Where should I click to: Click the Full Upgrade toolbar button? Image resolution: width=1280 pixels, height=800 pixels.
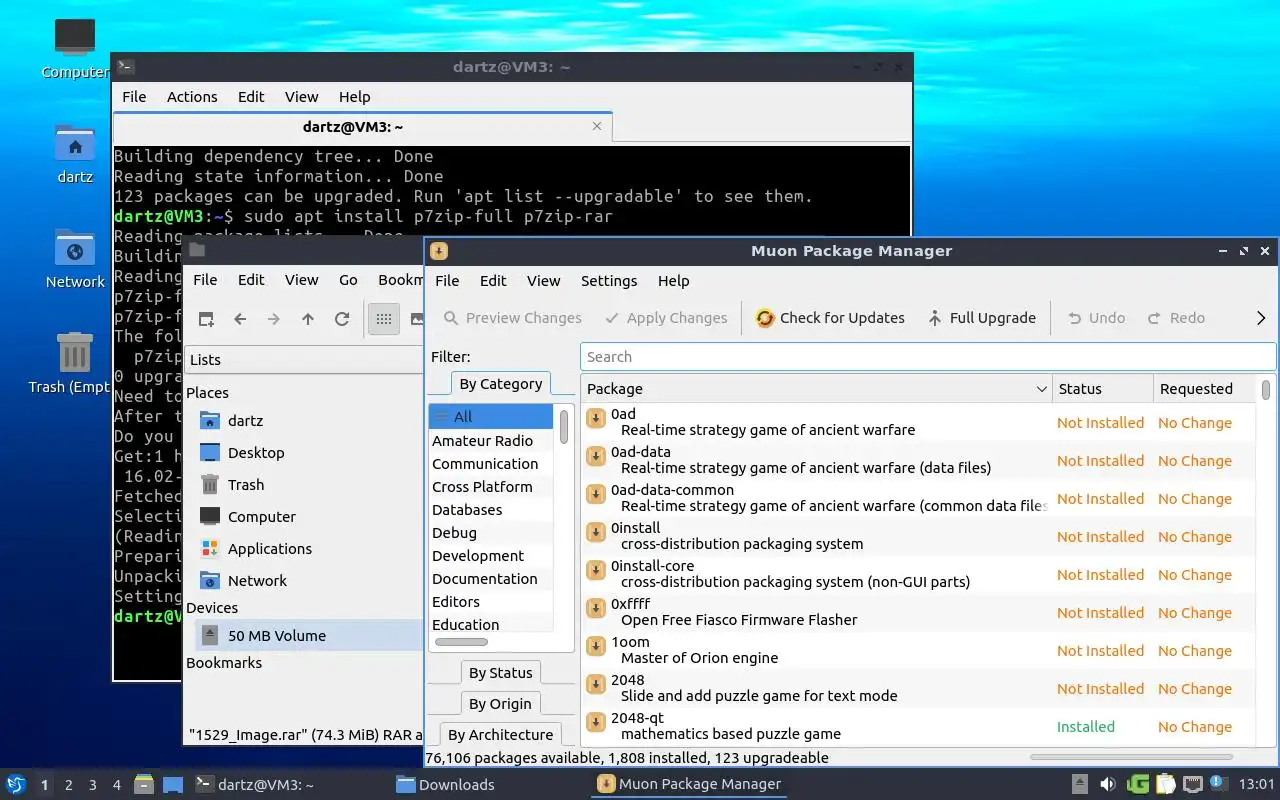(980, 318)
